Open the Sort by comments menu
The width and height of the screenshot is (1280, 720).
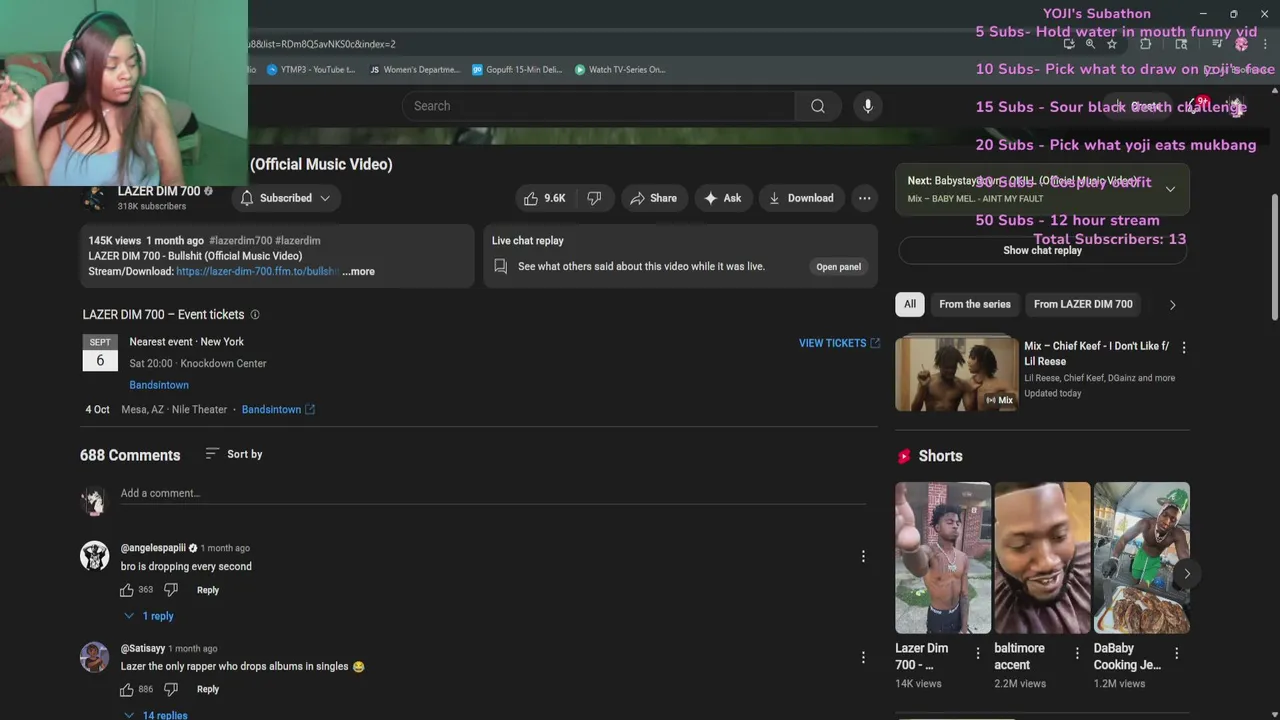pyautogui.click(x=234, y=454)
